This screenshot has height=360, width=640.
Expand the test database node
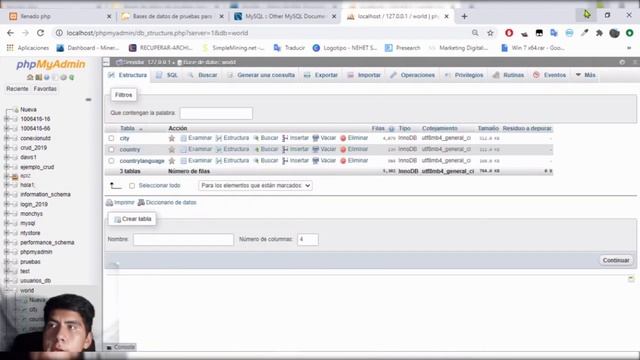(x=6, y=271)
